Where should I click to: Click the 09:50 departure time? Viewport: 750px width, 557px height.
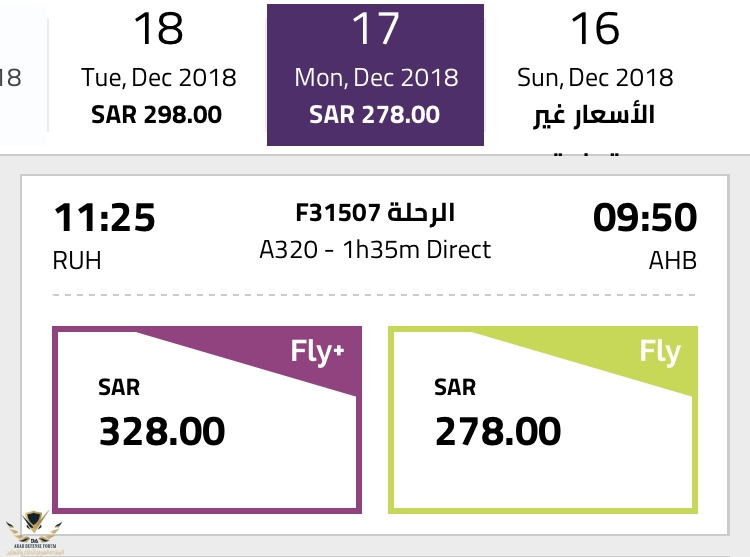(x=645, y=218)
